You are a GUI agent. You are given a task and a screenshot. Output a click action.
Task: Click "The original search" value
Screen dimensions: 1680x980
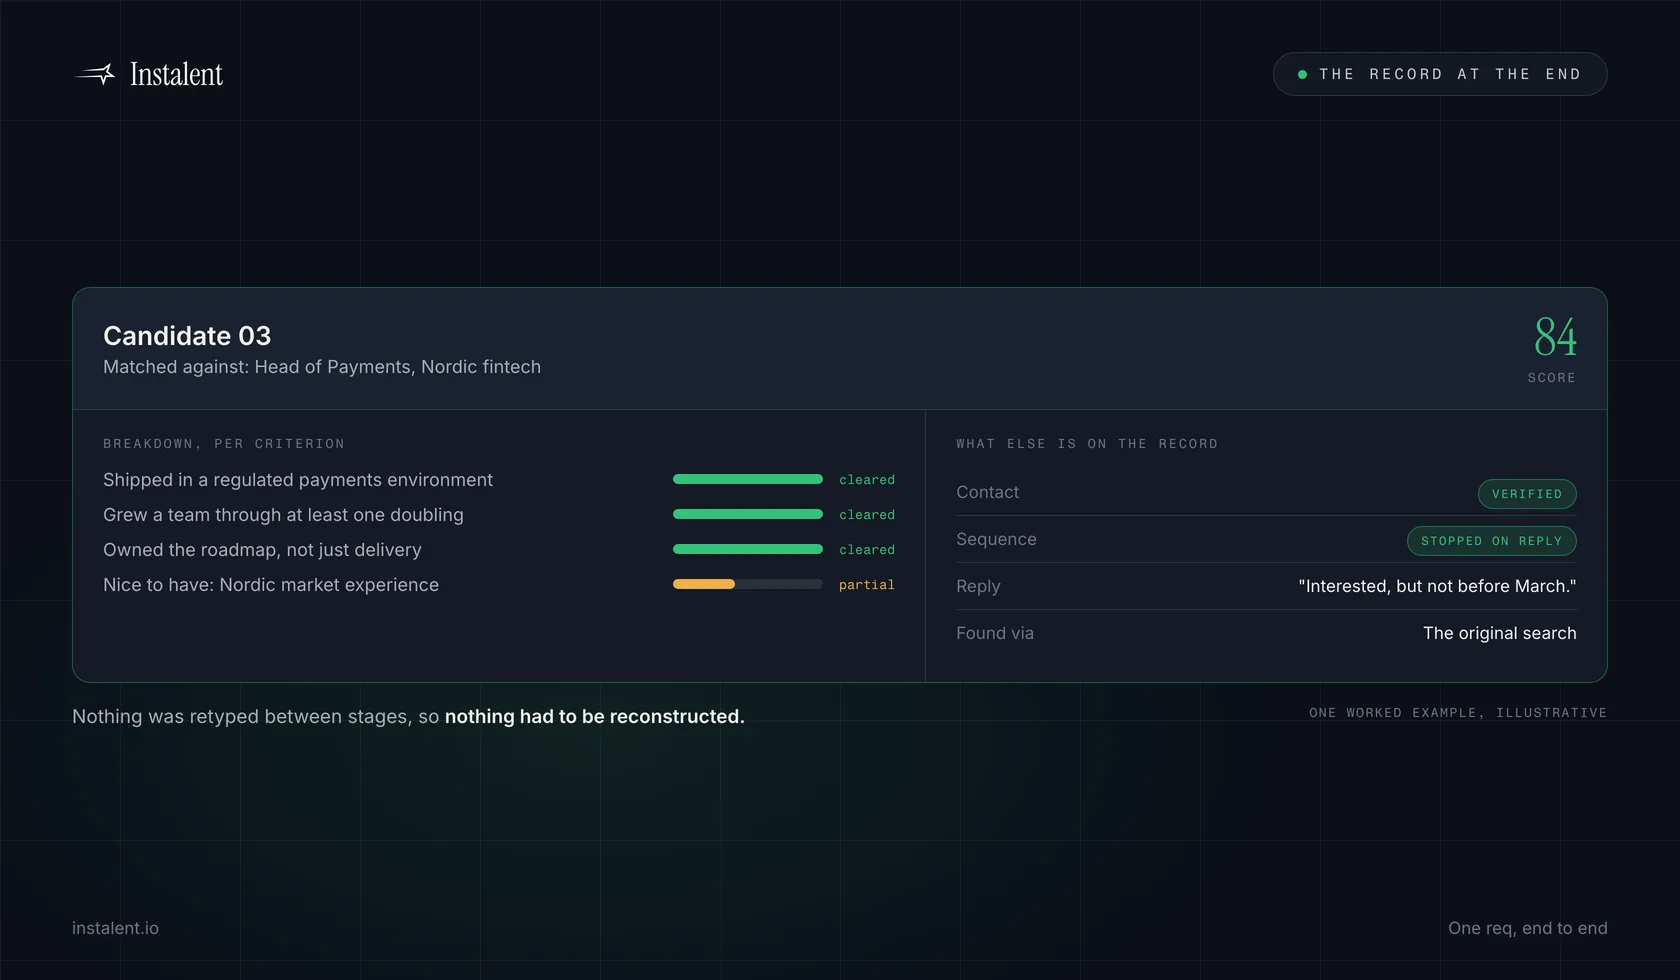1500,633
